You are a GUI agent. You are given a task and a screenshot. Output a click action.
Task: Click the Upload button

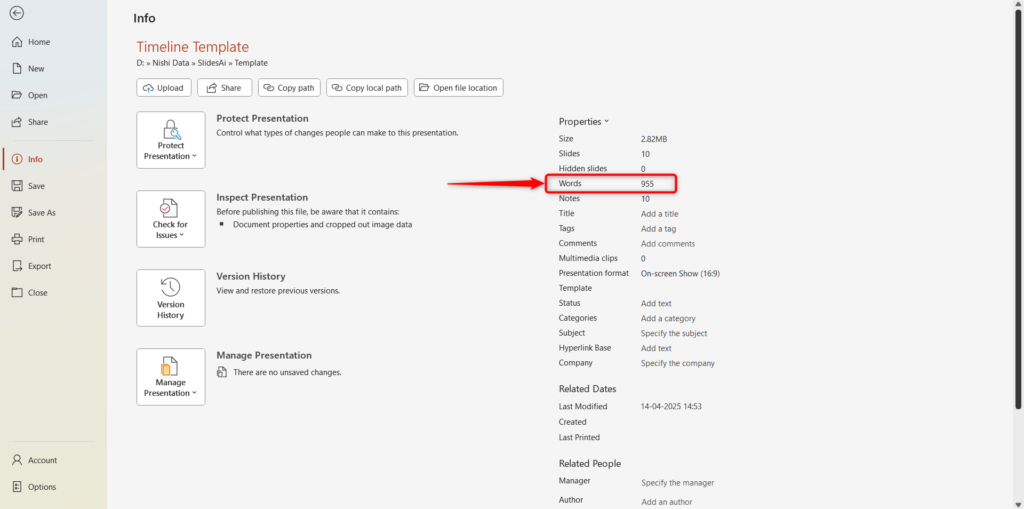pos(163,88)
